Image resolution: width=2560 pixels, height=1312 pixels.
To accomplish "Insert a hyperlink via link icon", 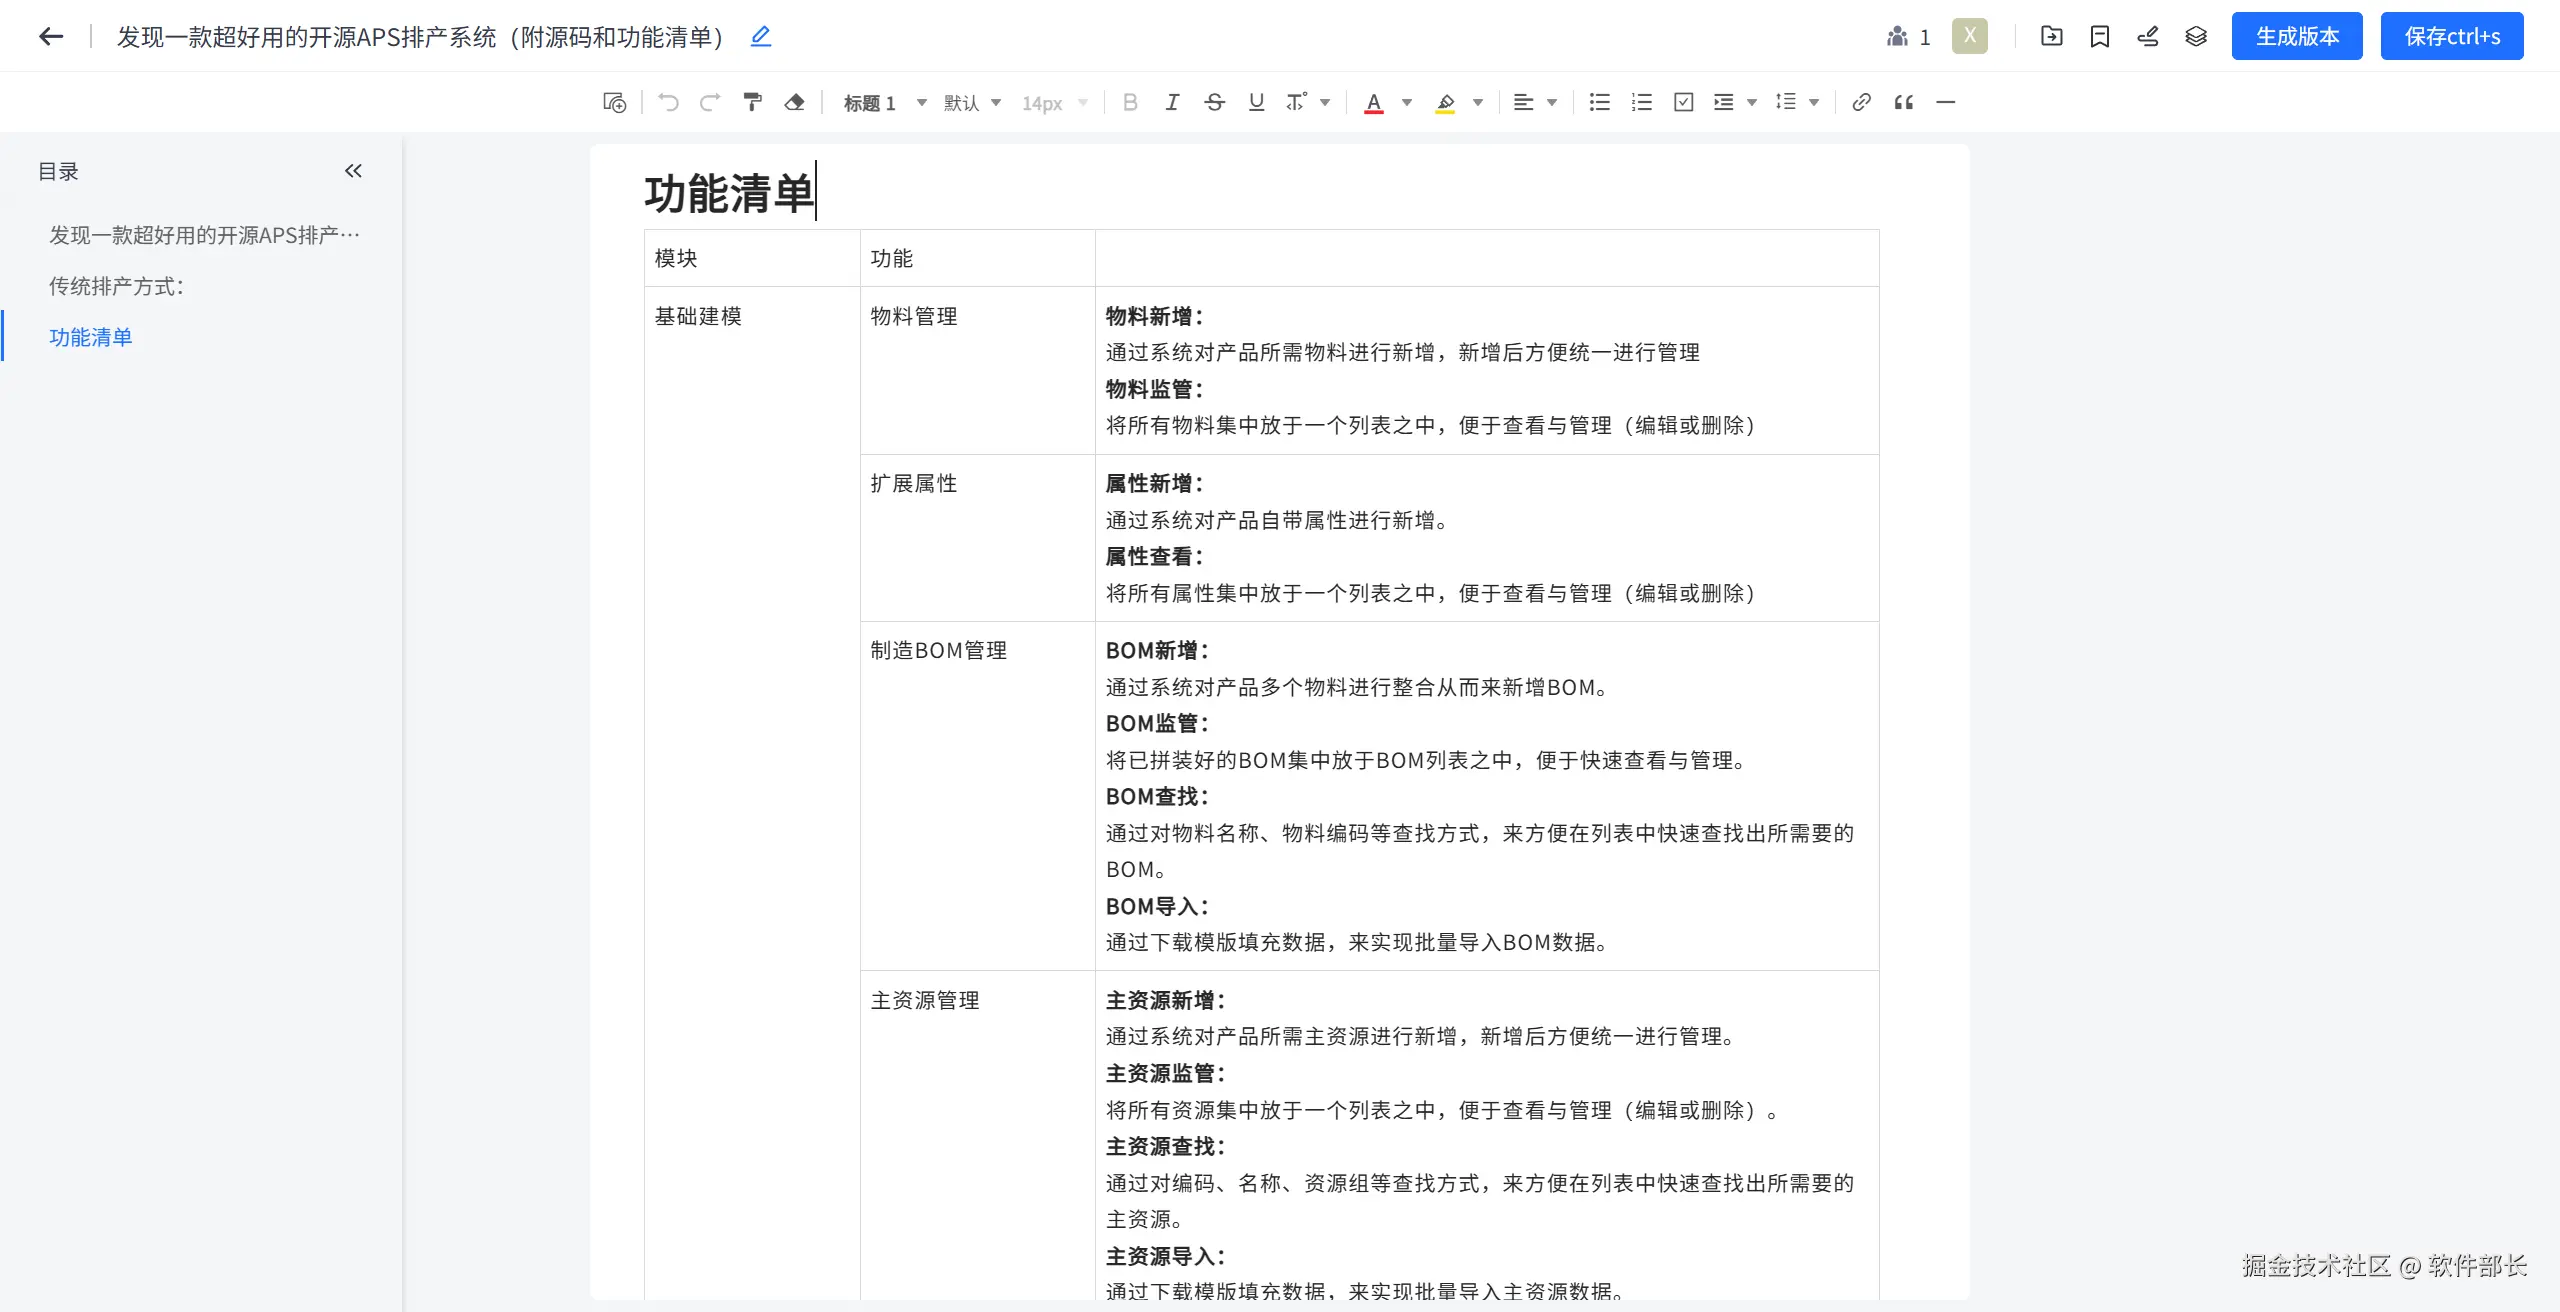I will point(1861,102).
